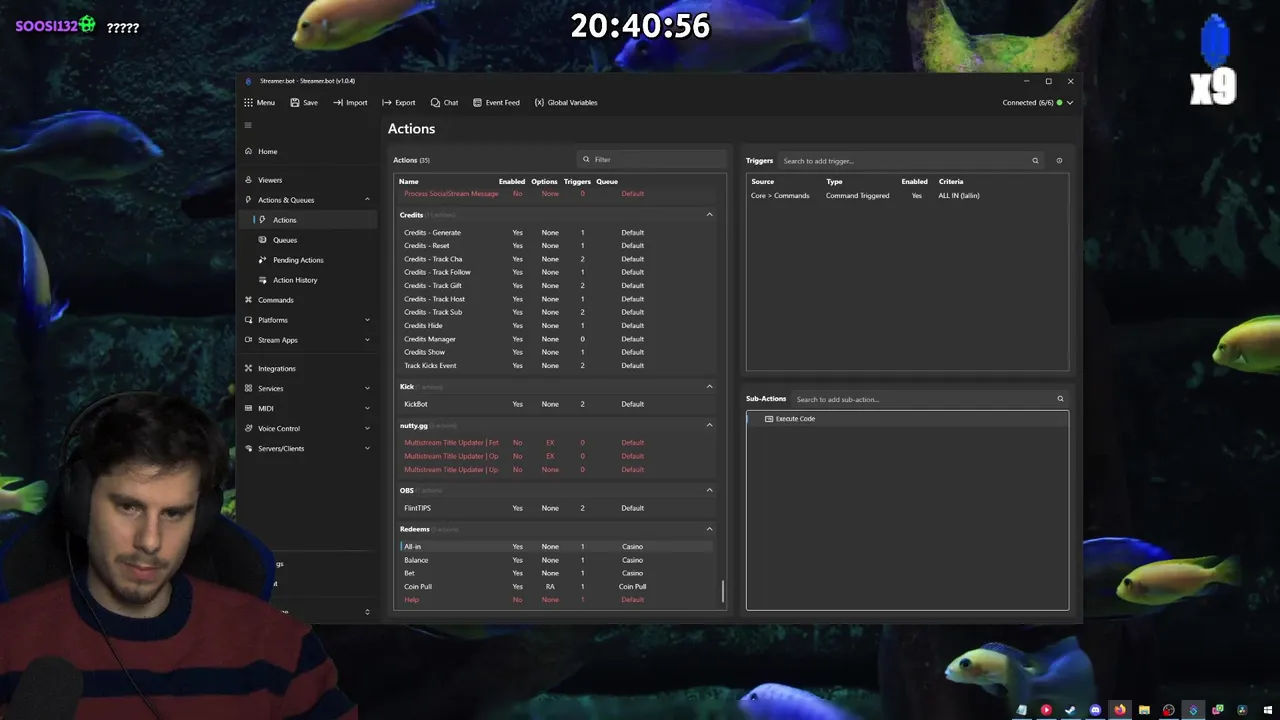Select Process SocialStream Message action
This screenshot has width=1280, height=720.
[556, 194]
